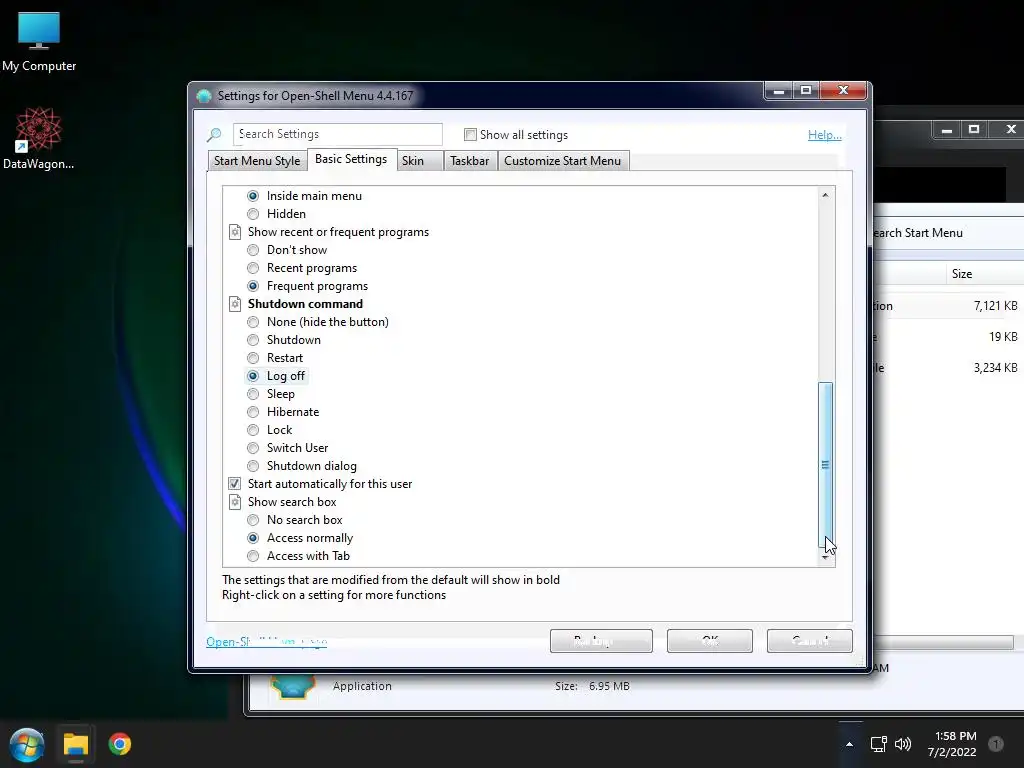
Task: Click the scrollbar up arrow in settings list
Action: coord(825,195)
